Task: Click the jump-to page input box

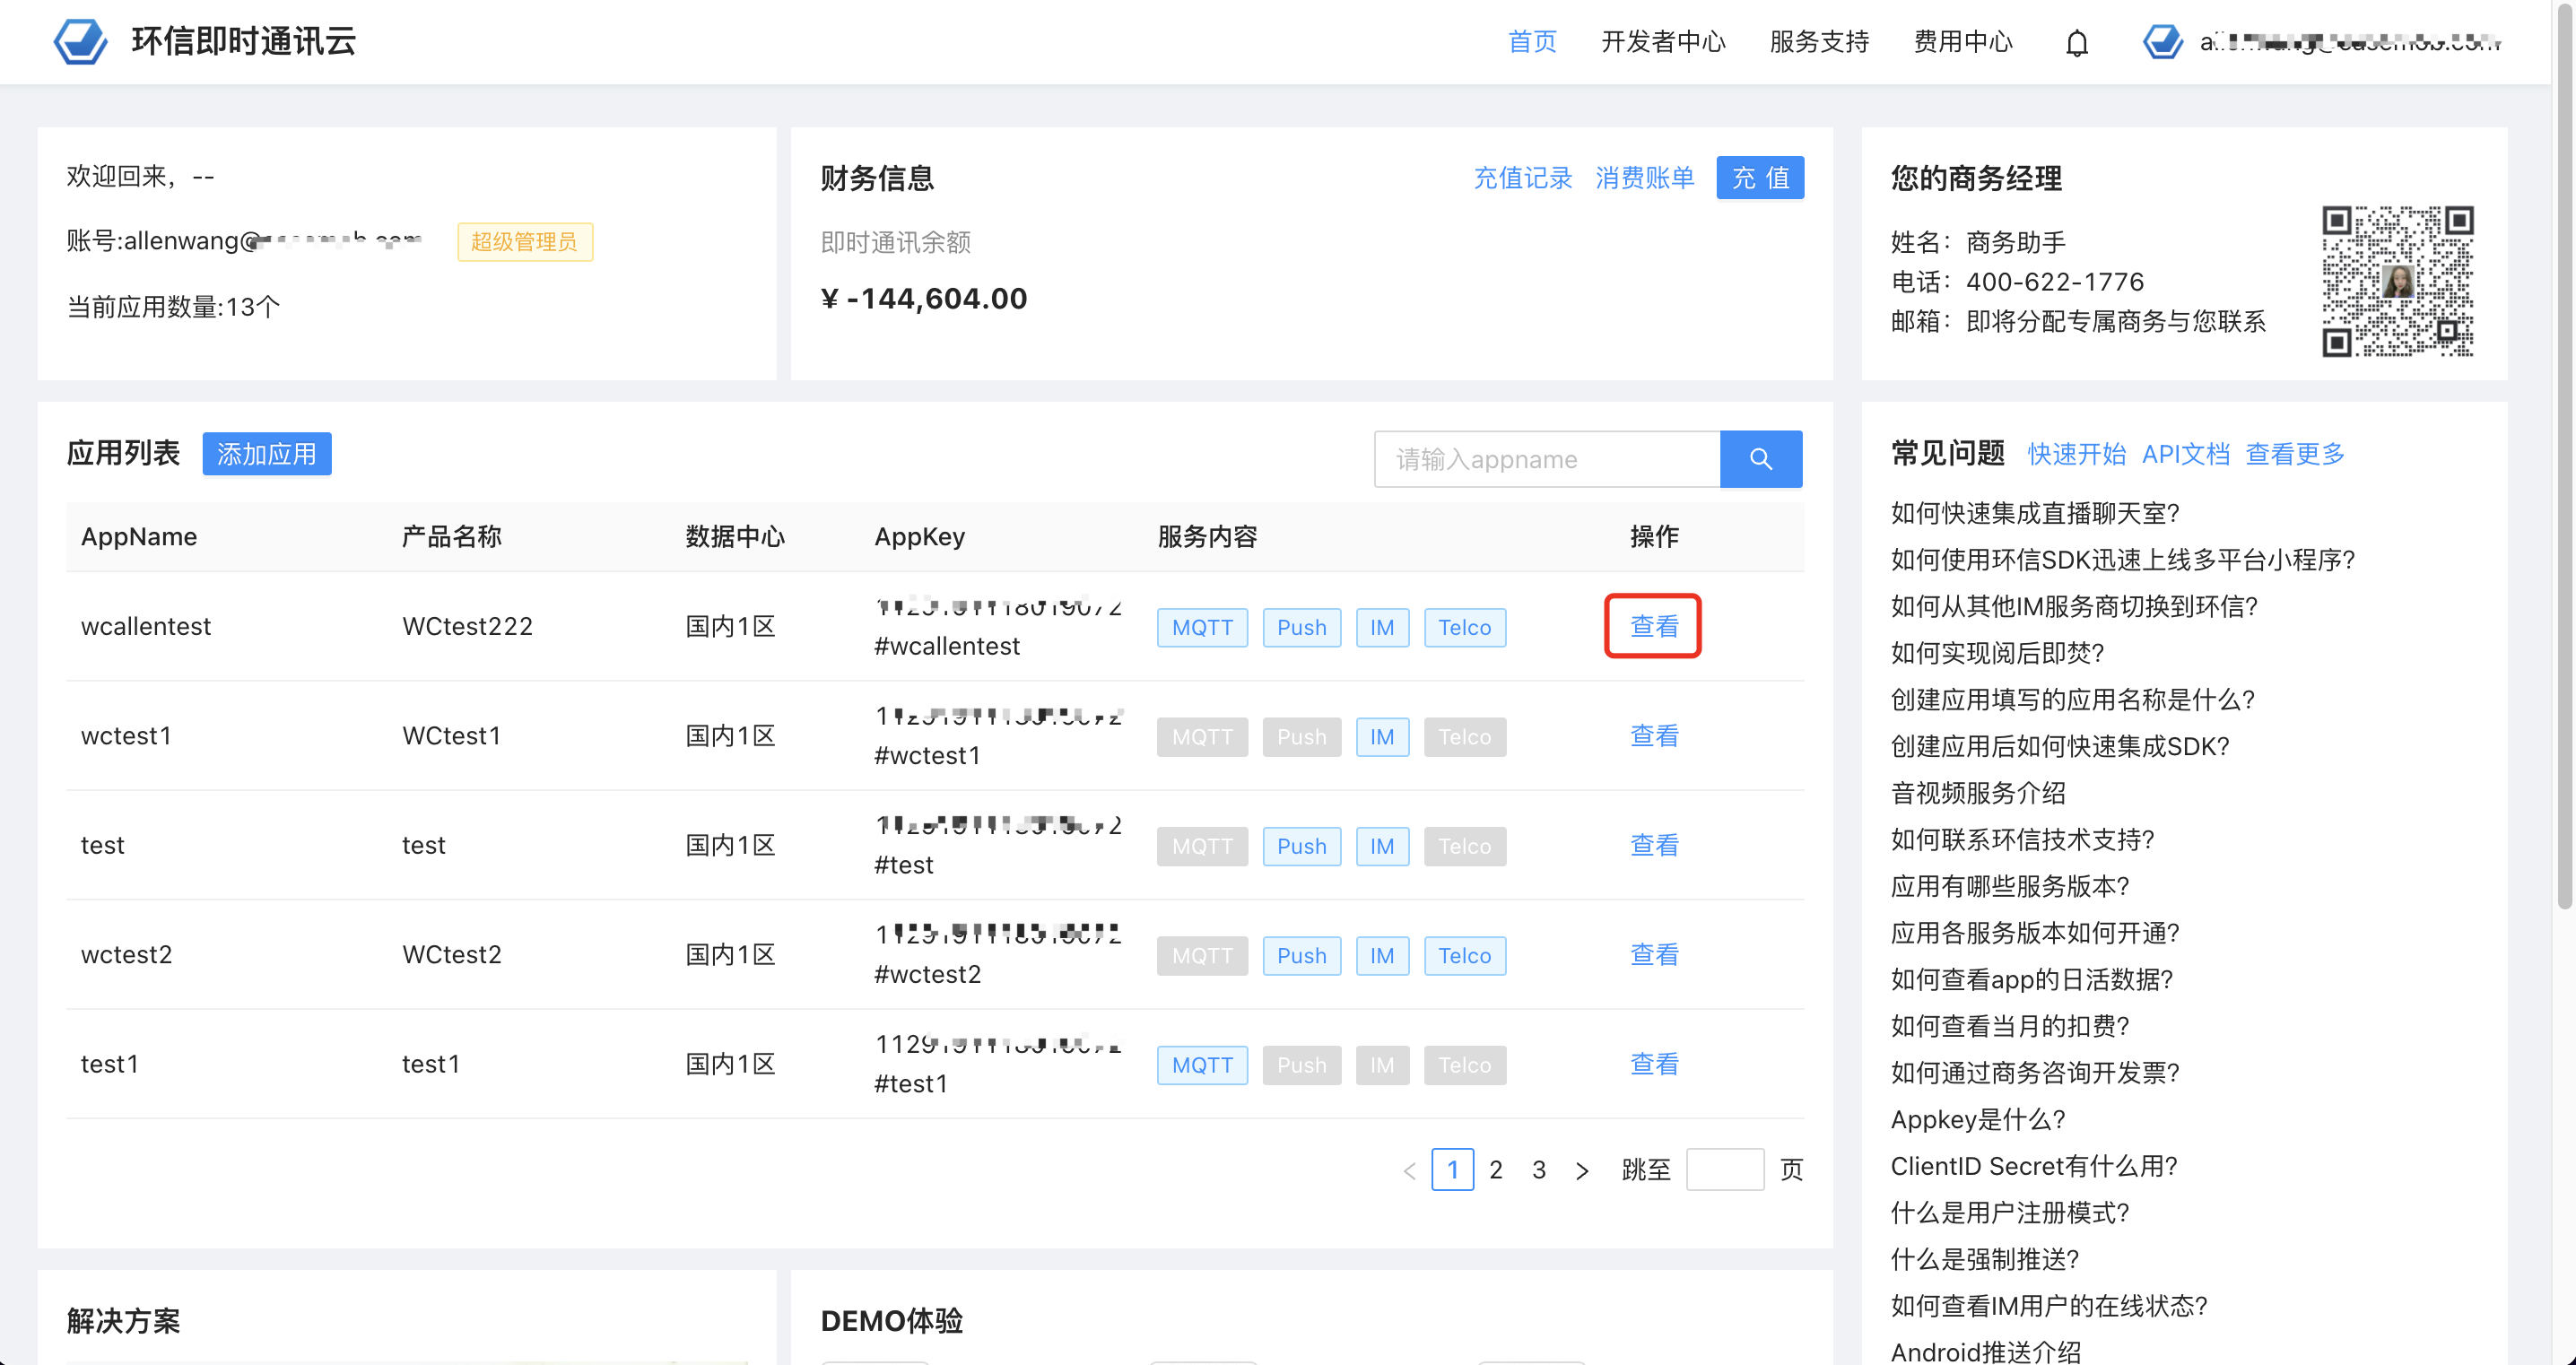Action: [1725, 1170]
